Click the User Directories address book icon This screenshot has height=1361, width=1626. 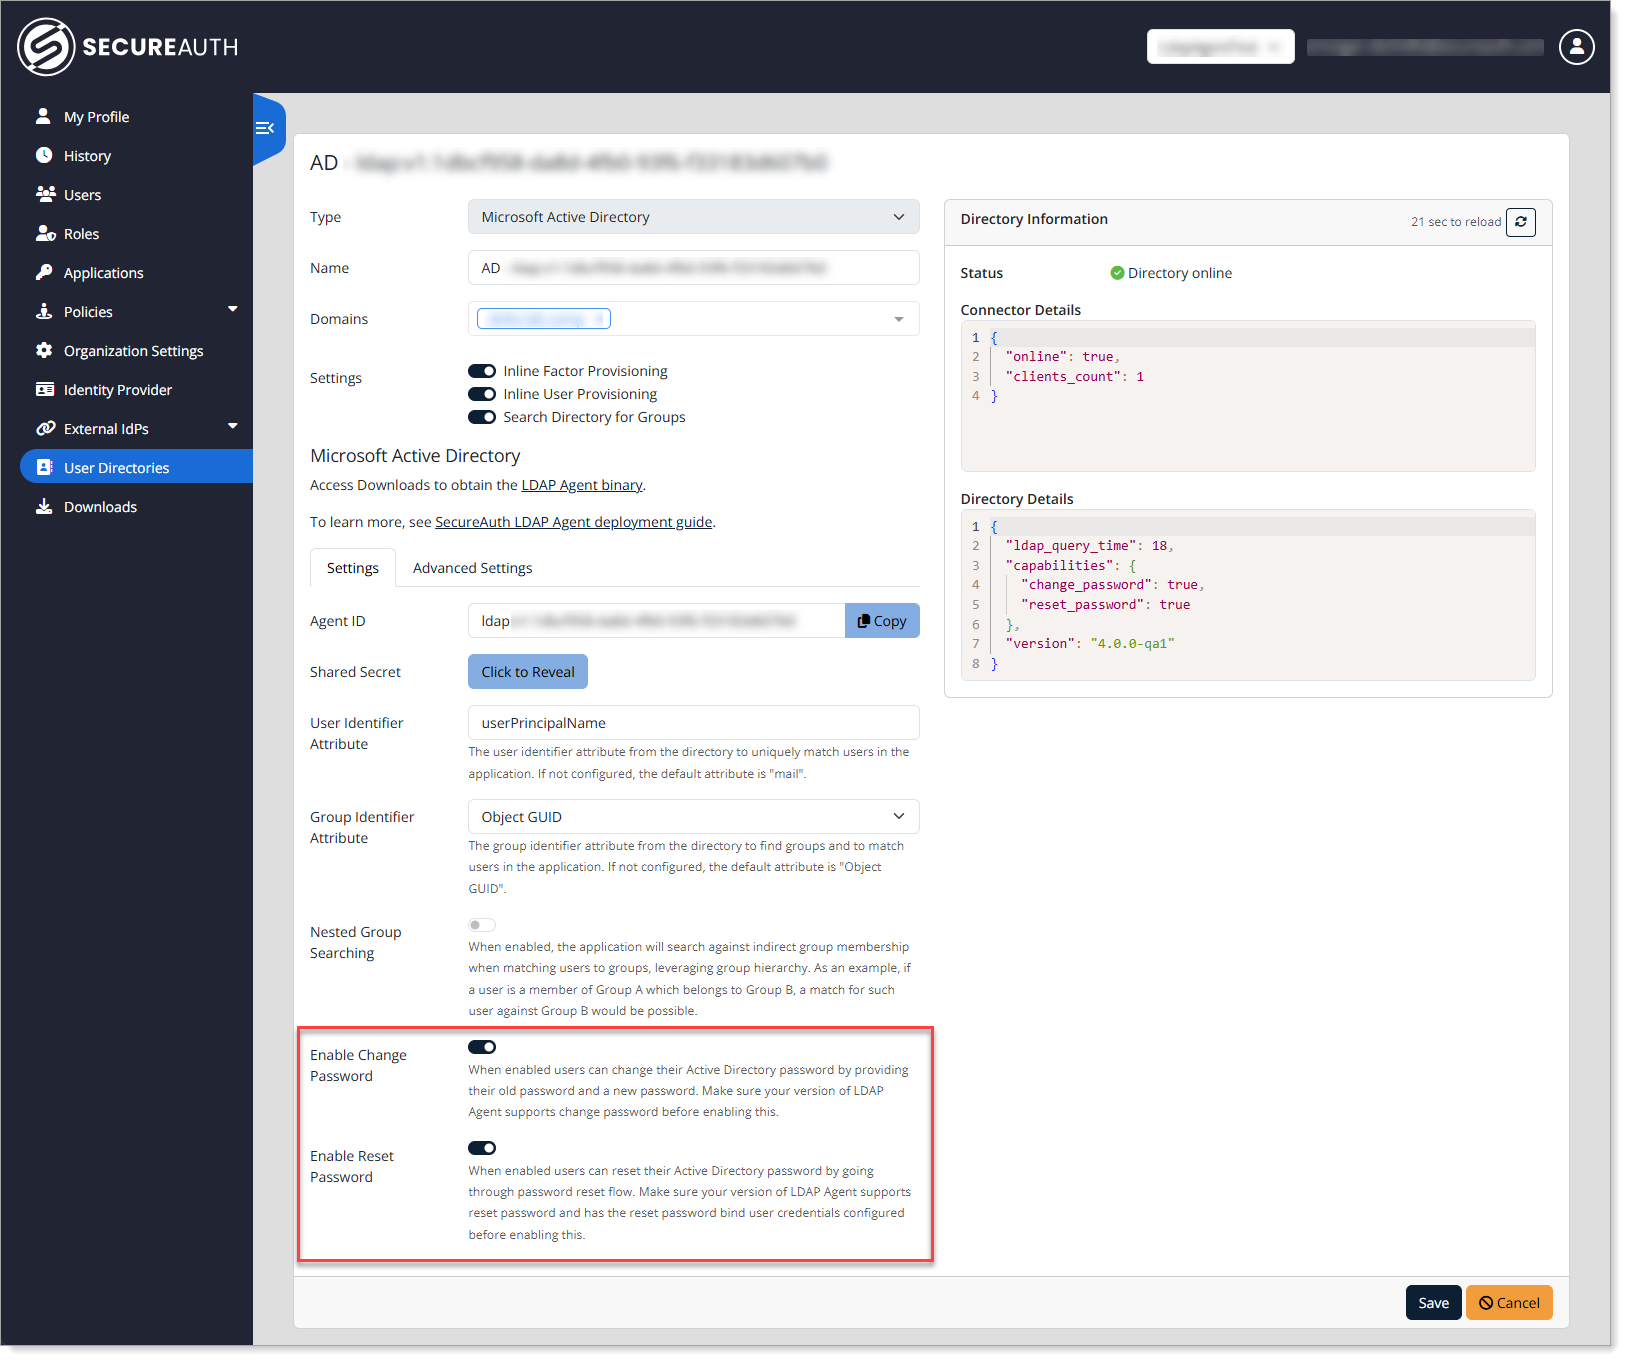click(44, 467)
